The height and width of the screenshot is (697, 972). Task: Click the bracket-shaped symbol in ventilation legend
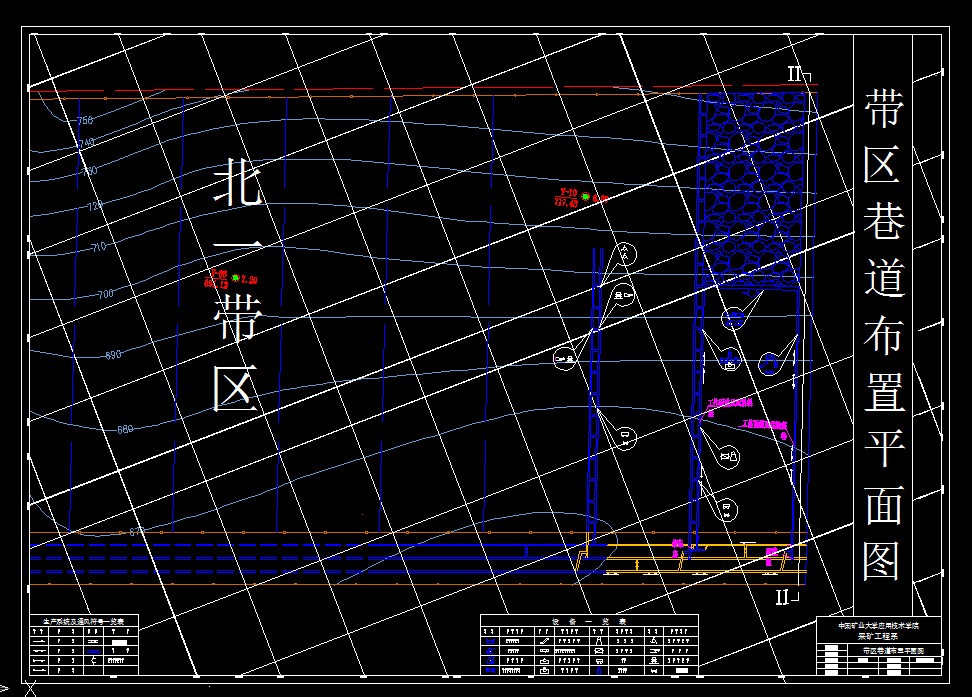[94, 660]
